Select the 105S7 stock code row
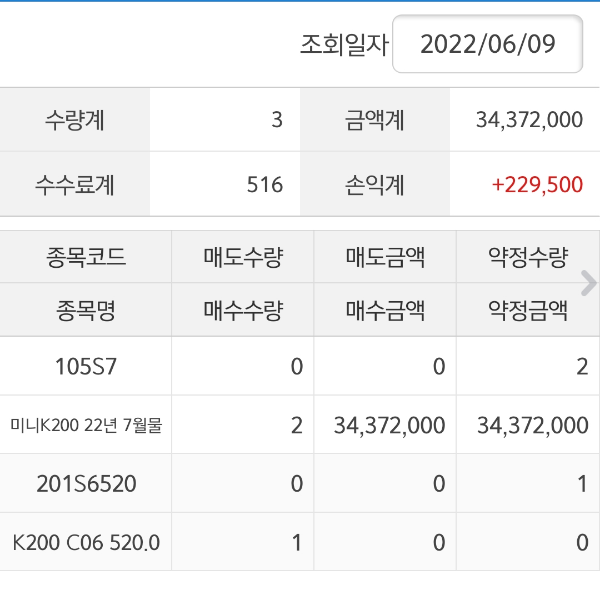The image size is (600, 600). pos(86,367)
